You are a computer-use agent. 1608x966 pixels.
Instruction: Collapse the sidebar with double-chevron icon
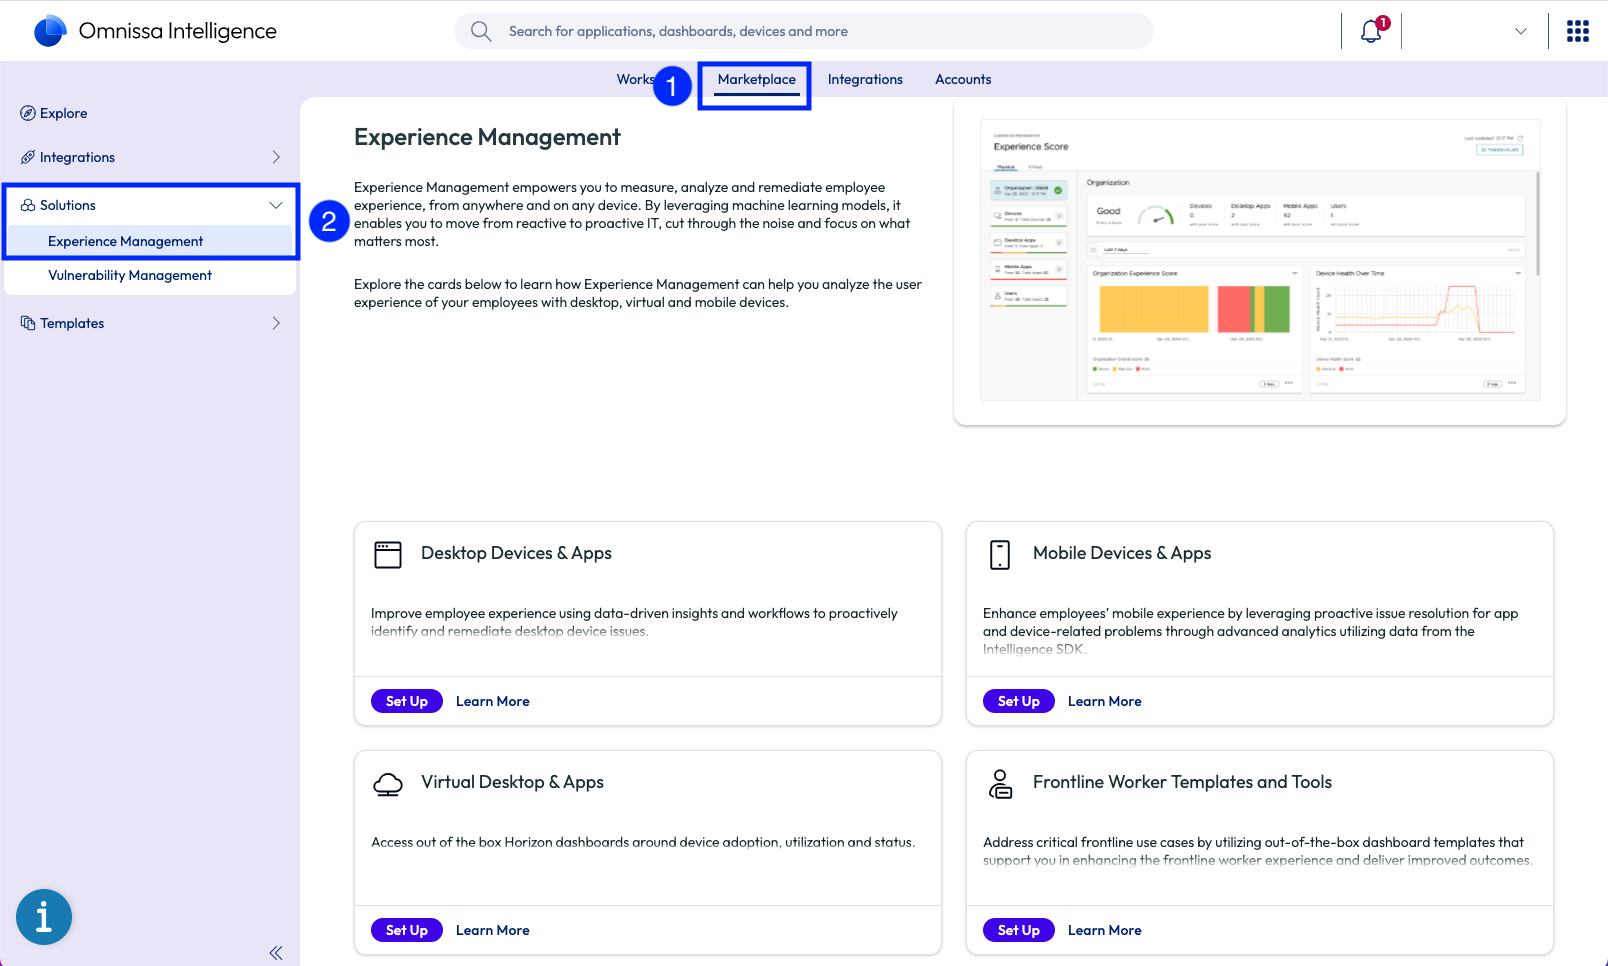(276, 953)
